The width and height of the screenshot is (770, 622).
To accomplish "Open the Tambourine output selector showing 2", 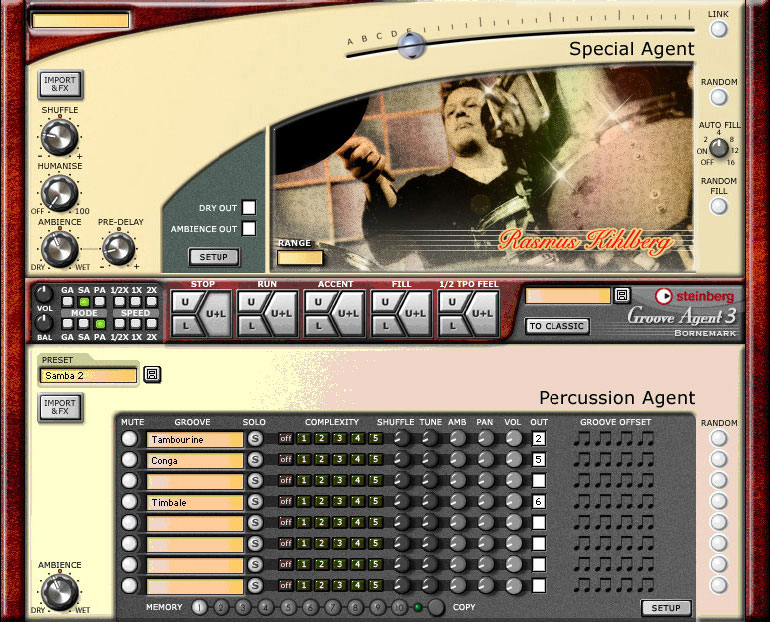I will 539,438.
